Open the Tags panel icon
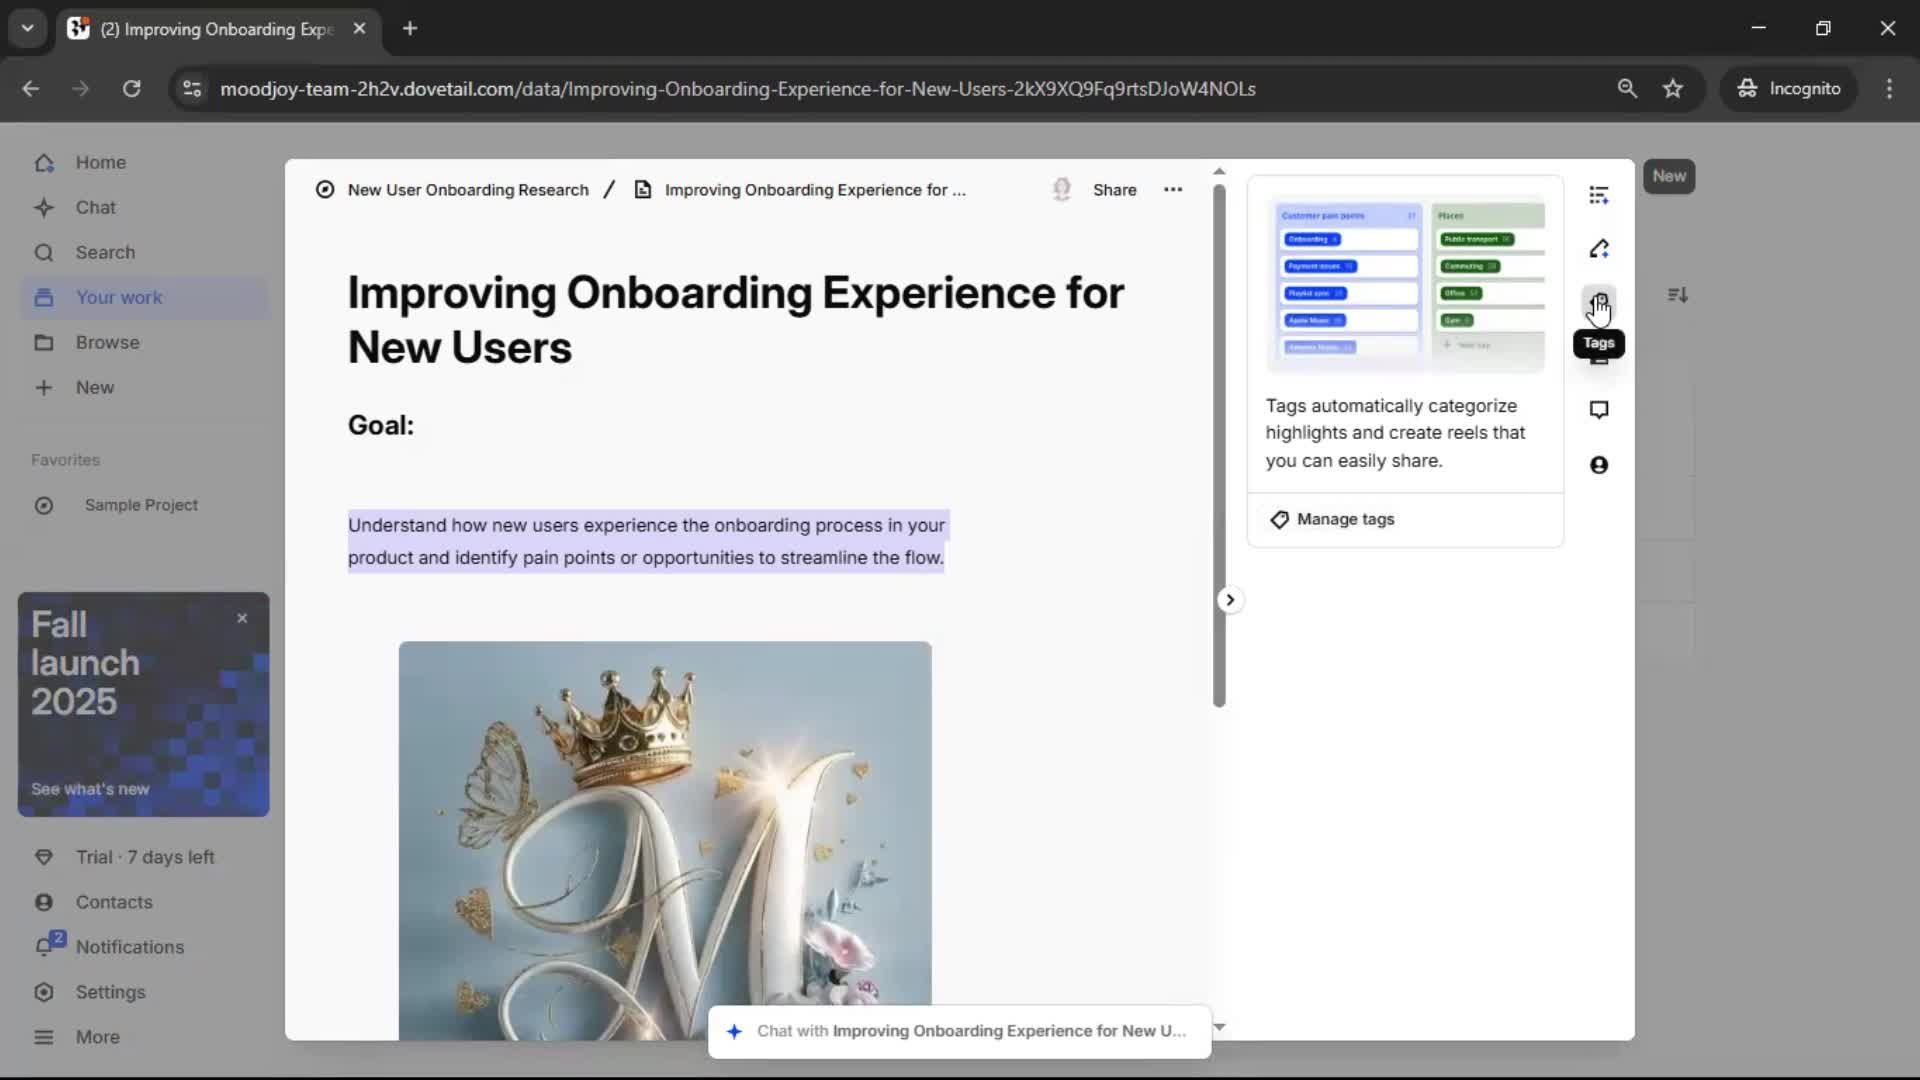 (1599, 303)
